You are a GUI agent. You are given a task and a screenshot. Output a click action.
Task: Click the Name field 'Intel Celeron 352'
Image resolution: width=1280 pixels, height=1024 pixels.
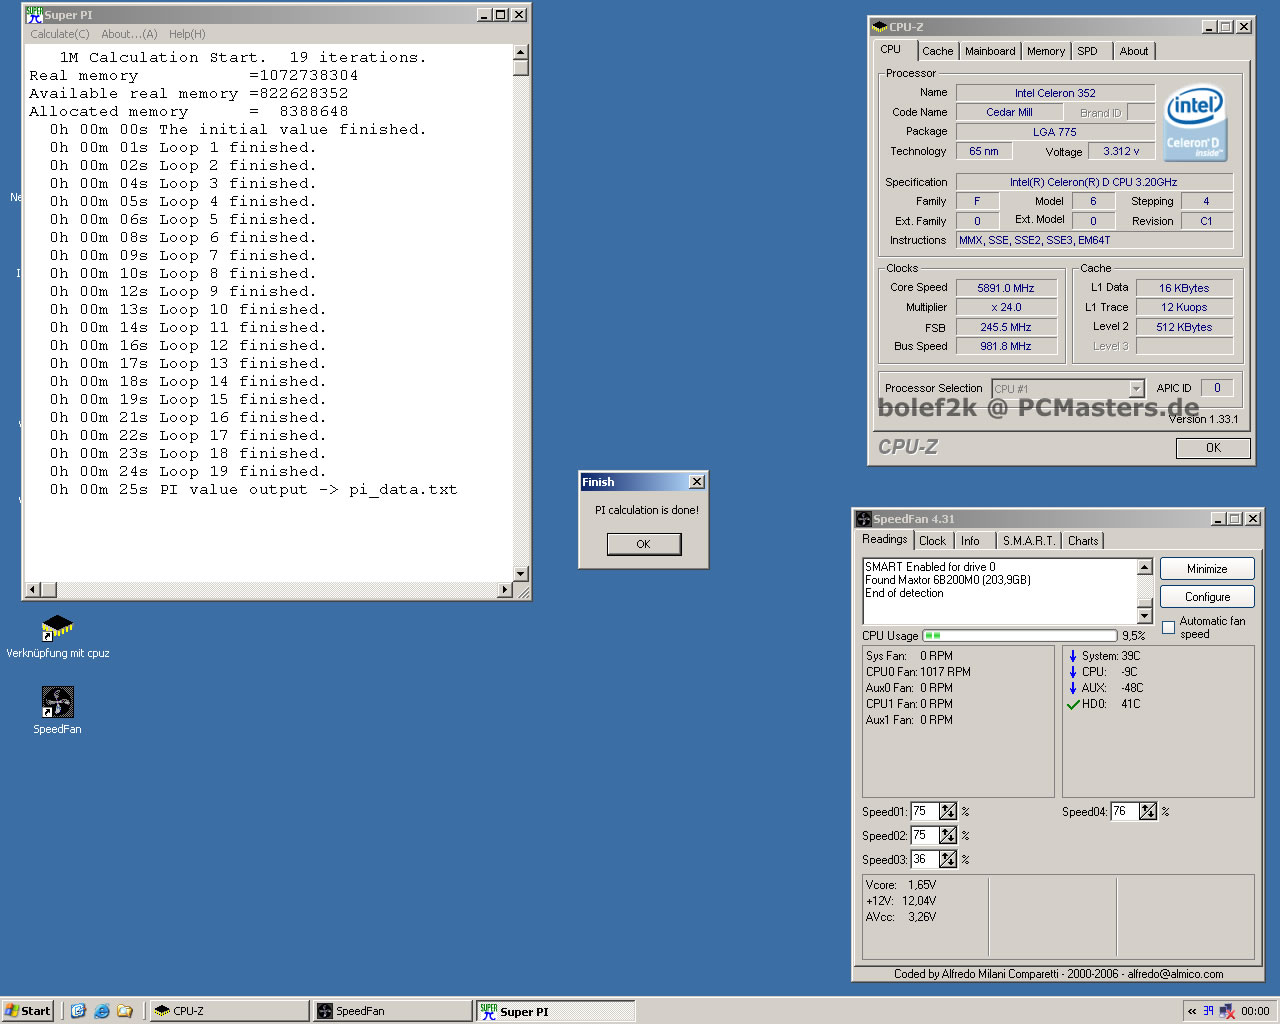(x=1055, y=93)
